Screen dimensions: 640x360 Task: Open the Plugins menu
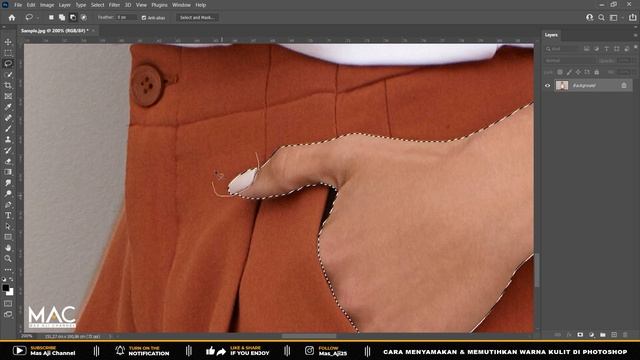pos(159,5)
